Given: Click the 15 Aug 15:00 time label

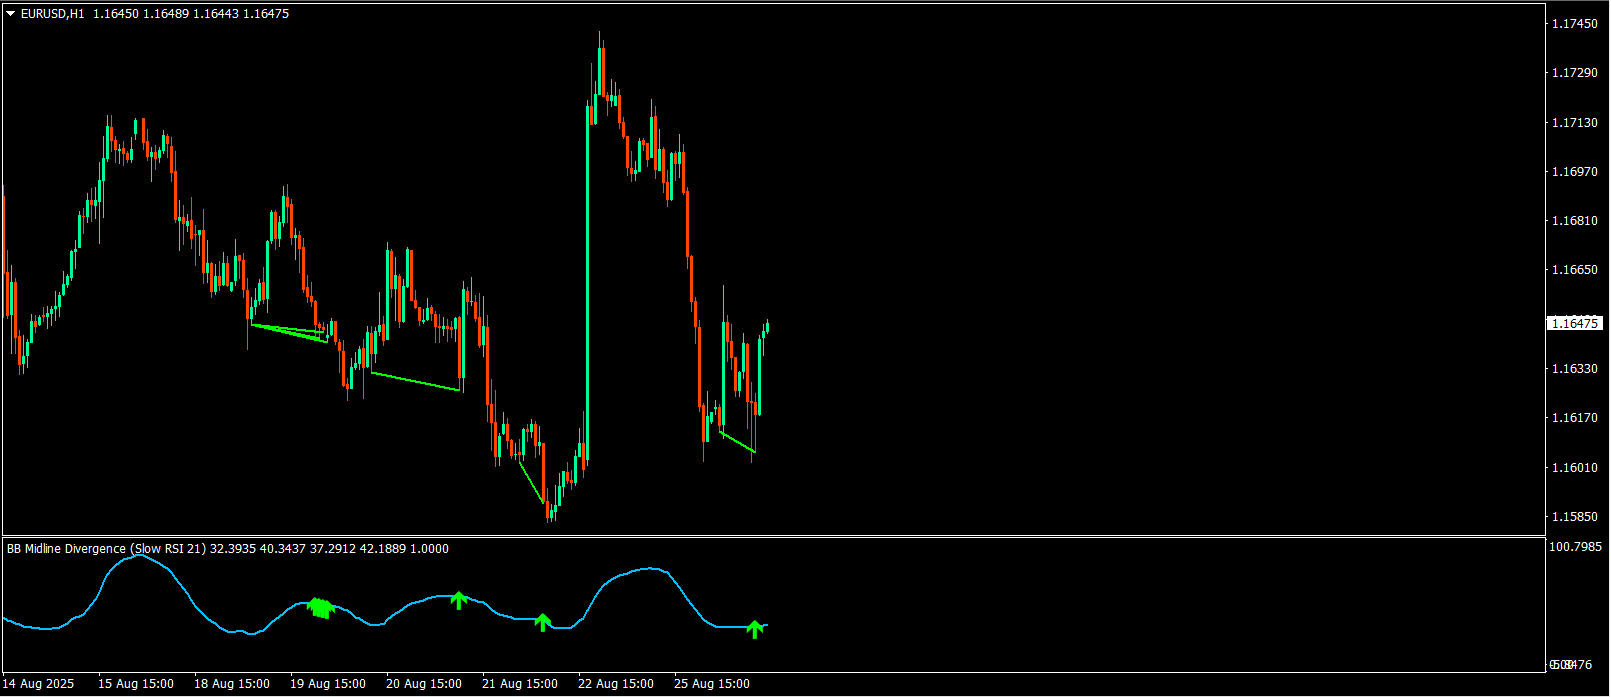Looking at the screenshot, I should 136,684.
